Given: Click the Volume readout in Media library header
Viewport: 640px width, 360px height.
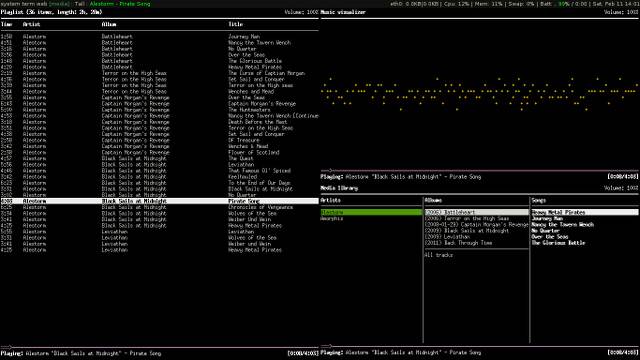Looking at the screenshot, I should (x=621, y=188).
